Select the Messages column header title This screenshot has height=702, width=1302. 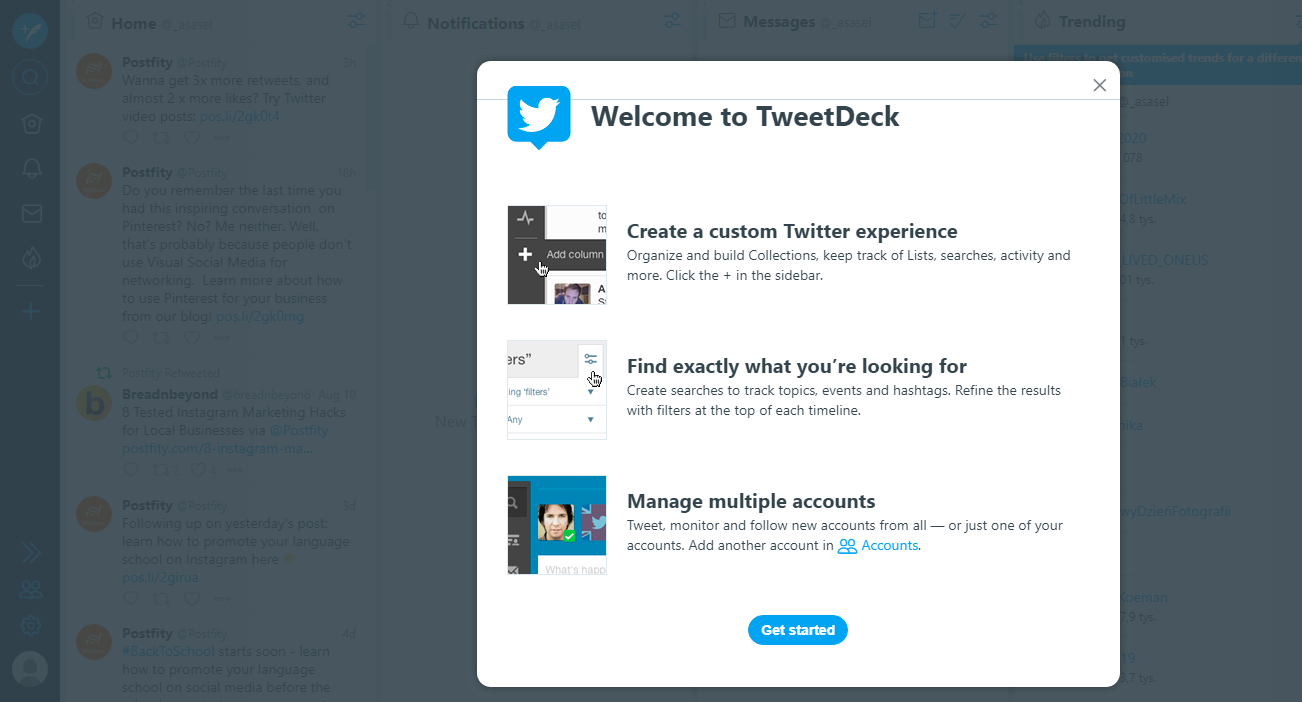779,22
